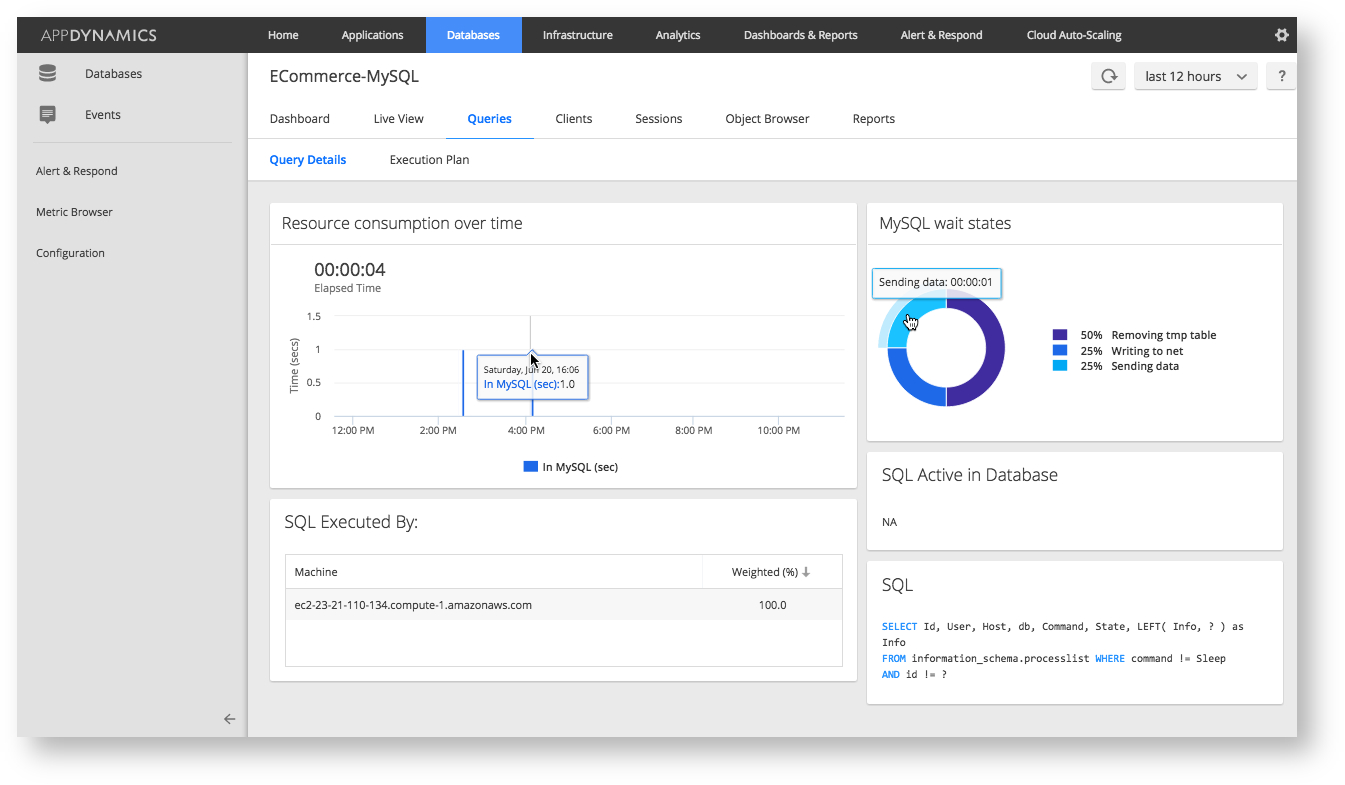Click the Removing tmp table legend swatch
The image size is (1345, 785).
(x=1060, y=335)
